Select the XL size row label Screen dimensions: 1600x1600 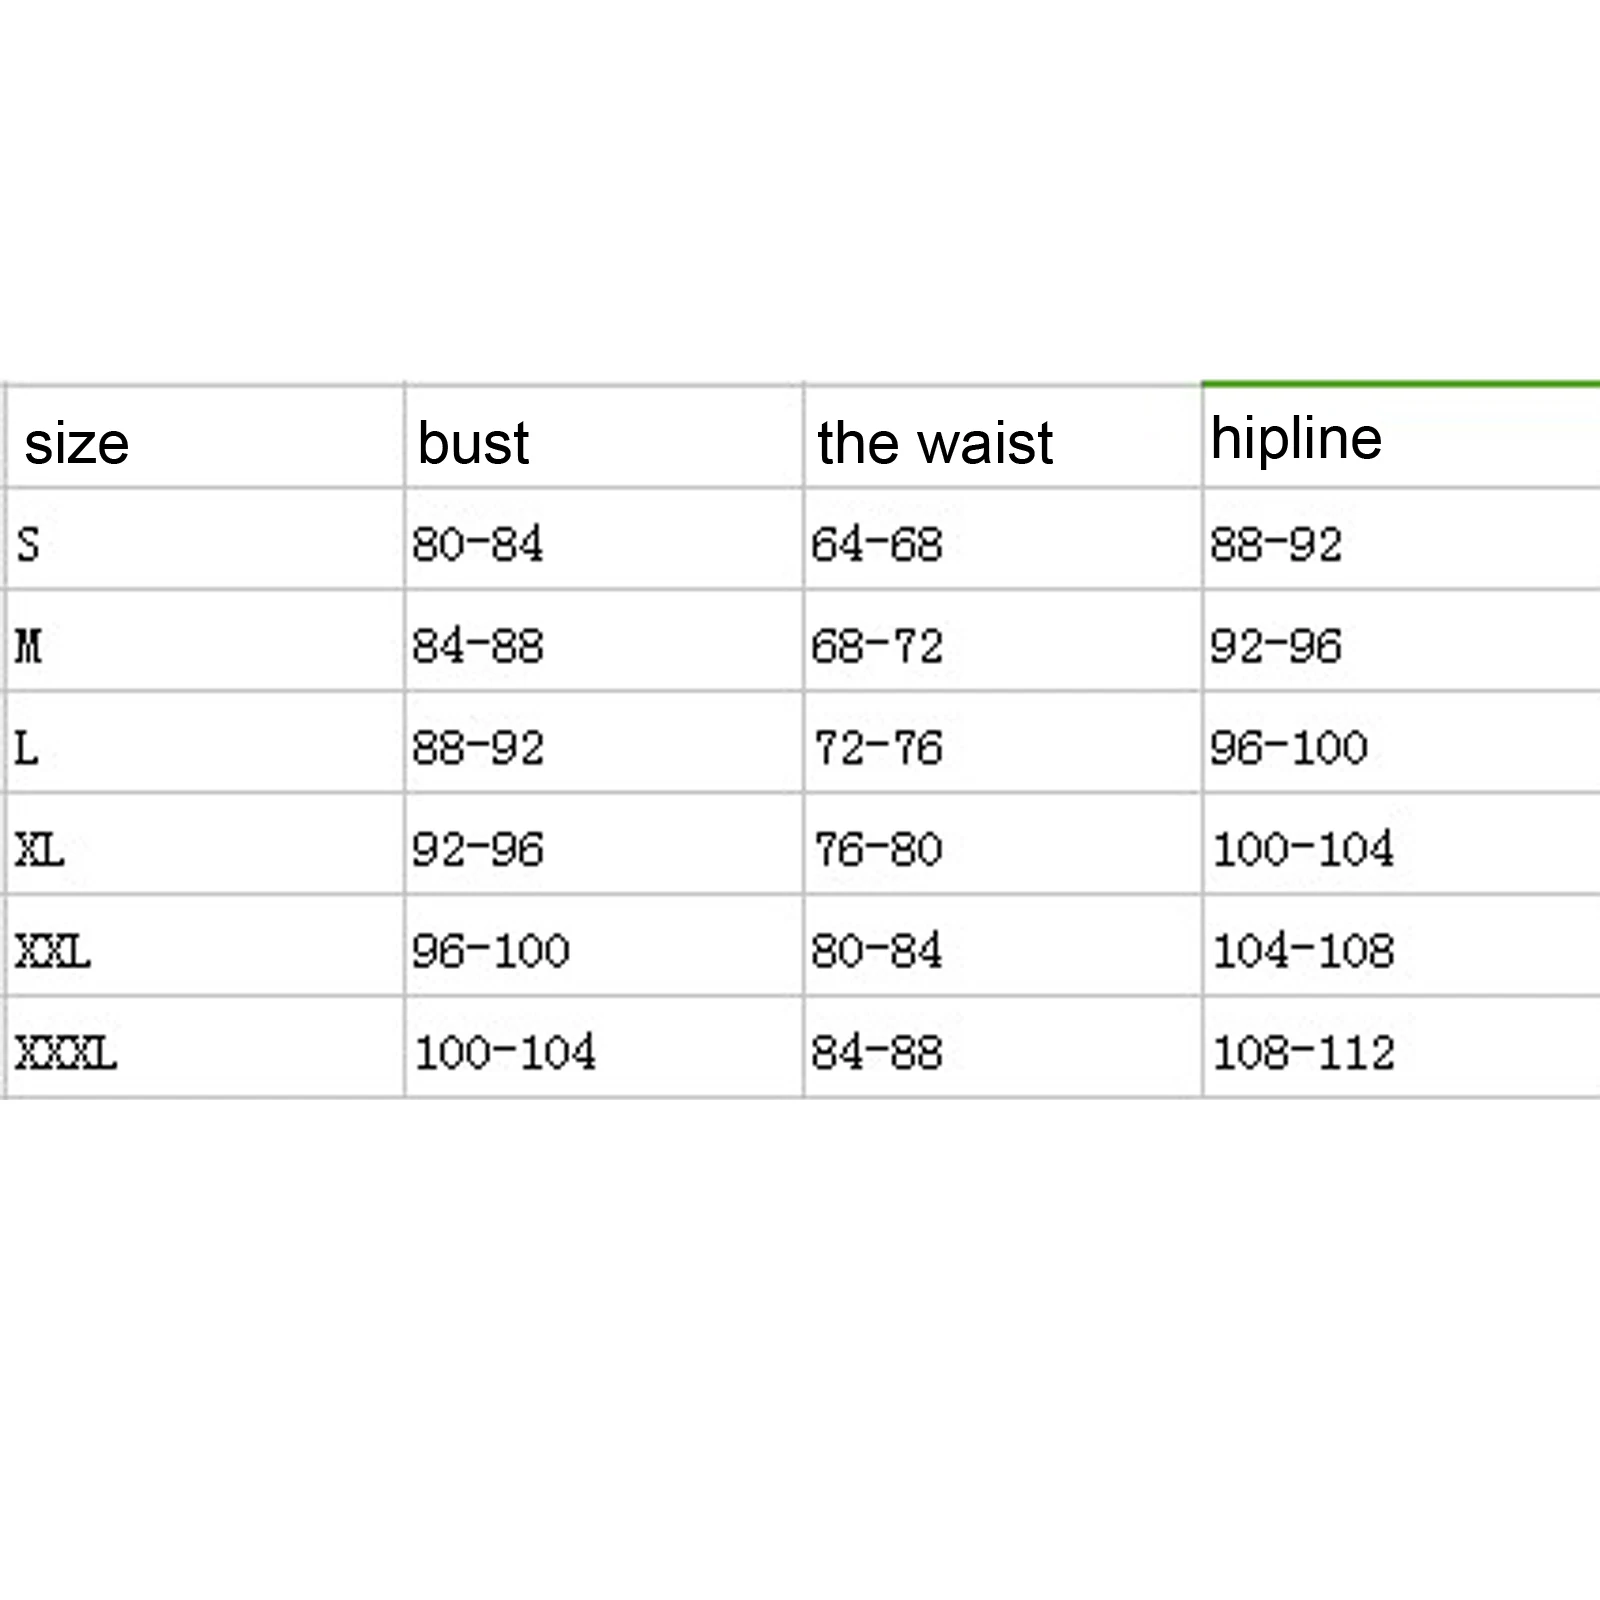(x=40, y=850)
